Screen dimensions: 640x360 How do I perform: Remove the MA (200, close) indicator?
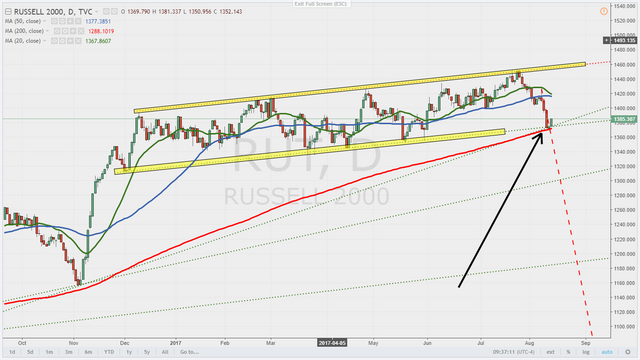click(81, 31)
